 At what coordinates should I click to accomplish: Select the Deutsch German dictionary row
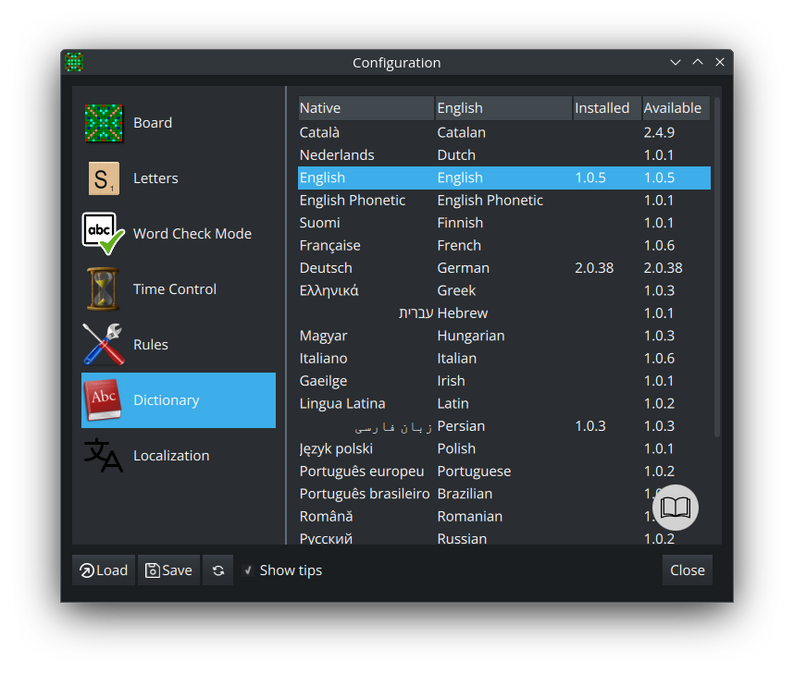point(504,268)
